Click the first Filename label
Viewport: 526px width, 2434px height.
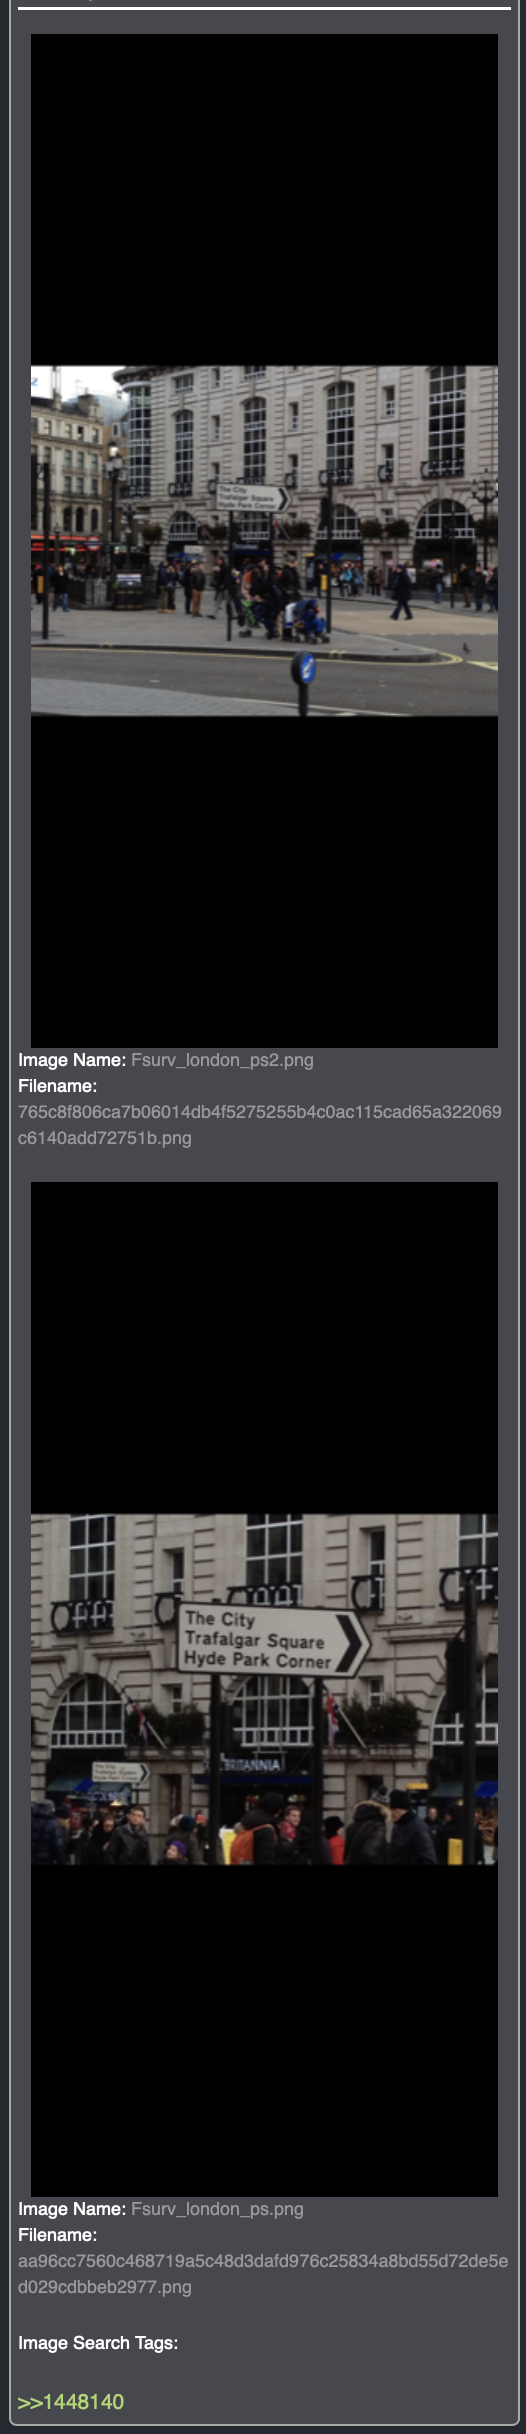(x=57, y=1086)
